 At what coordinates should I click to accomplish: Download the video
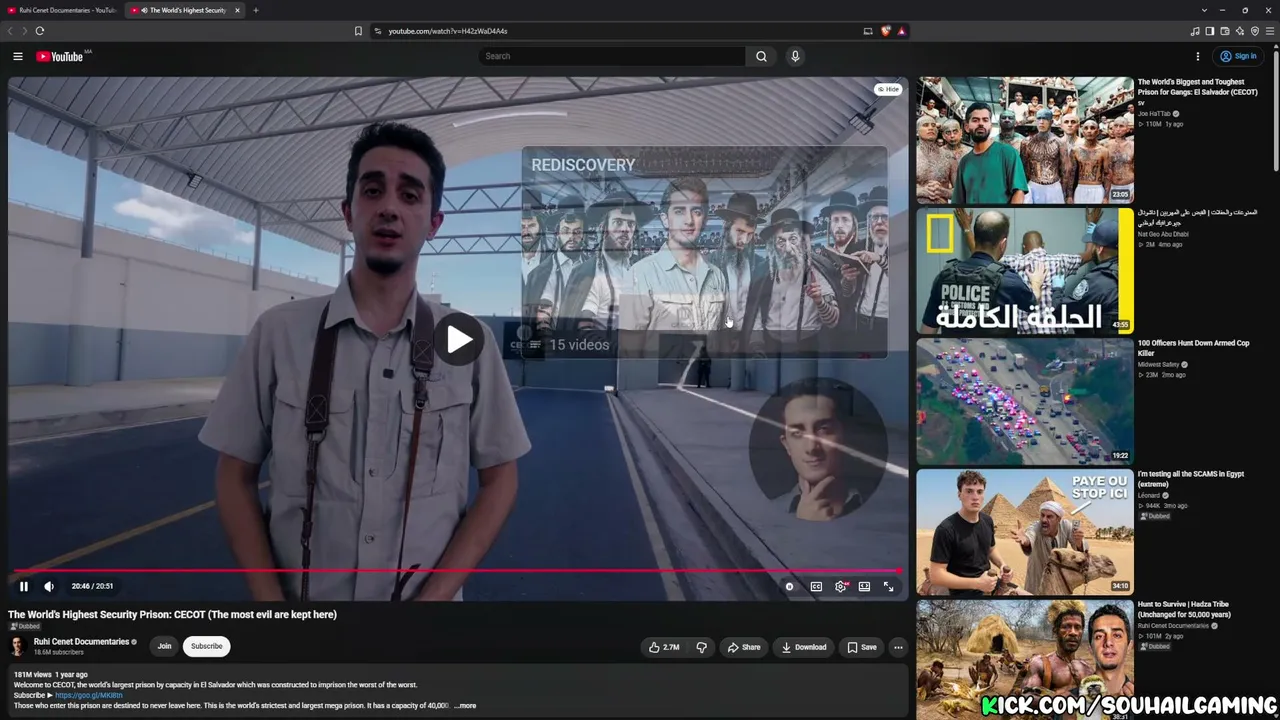tap(804, 647)
